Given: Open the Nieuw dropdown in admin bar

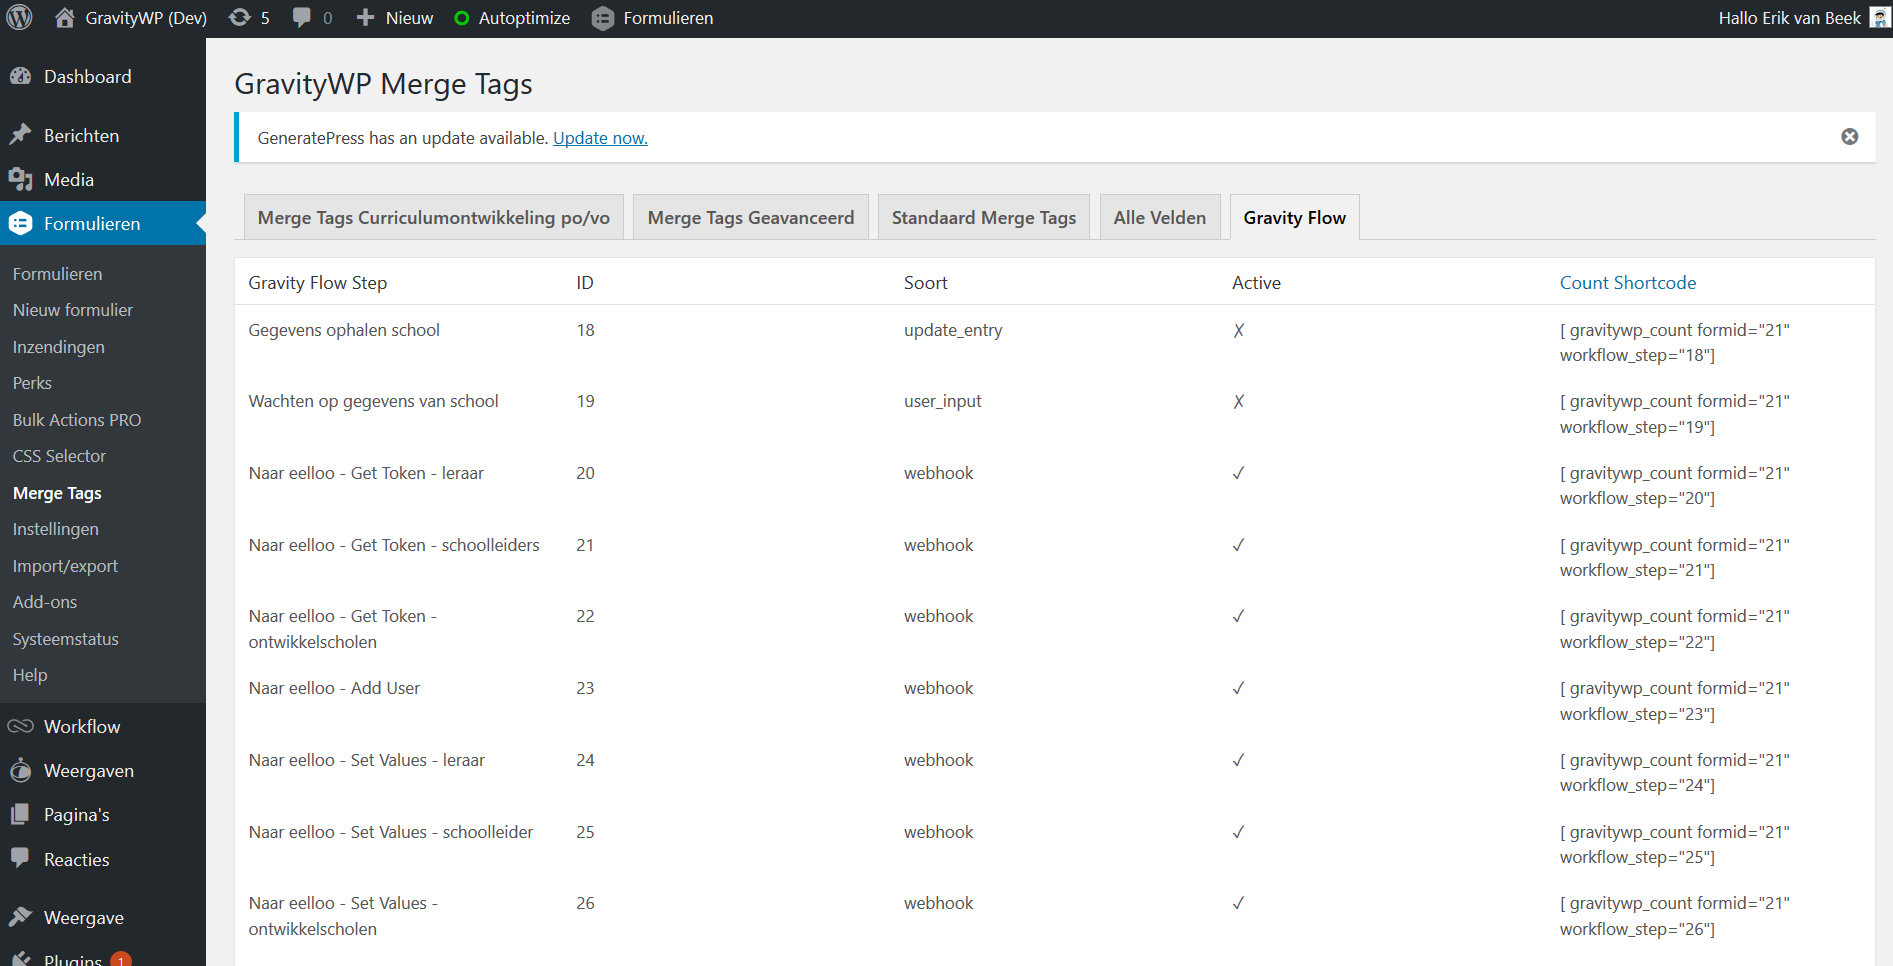Looking at the screenshot, I should (x=396, y=18).
